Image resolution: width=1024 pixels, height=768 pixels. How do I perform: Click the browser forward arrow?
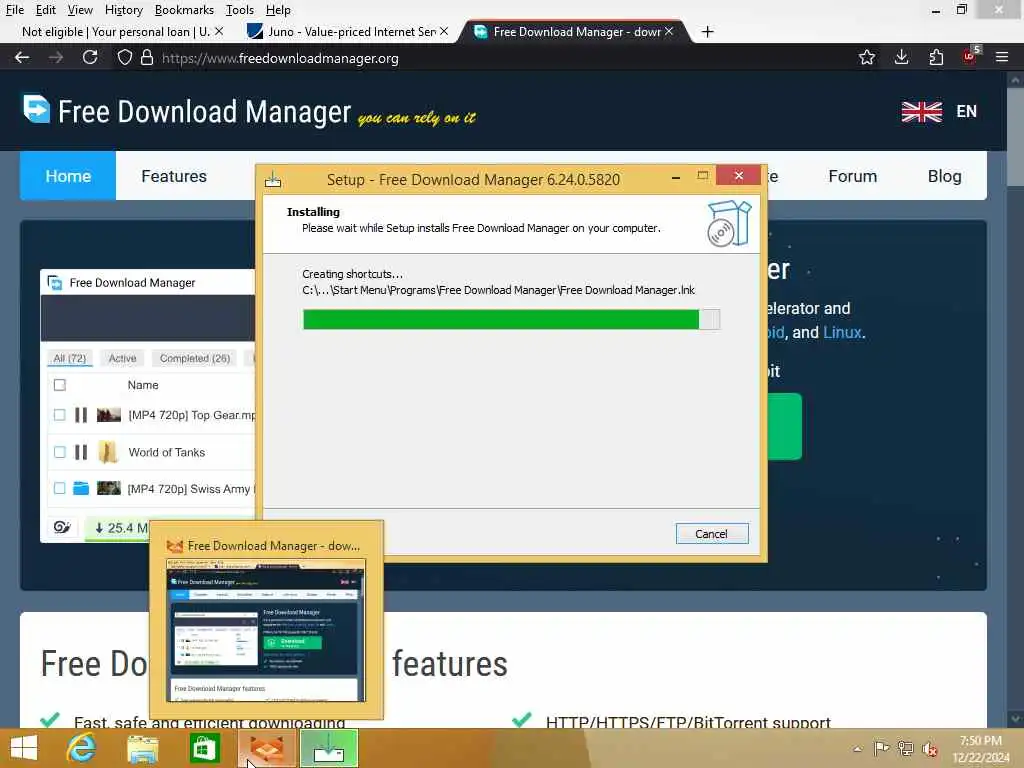[x=56, y=57]
